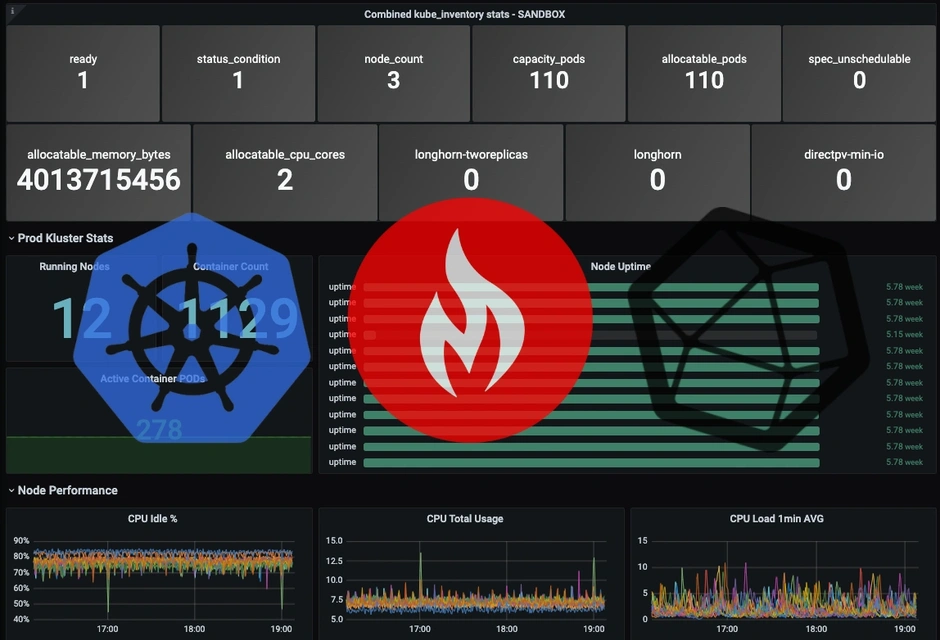
Task: Open the CPU Idle % panel title menu
Action: 152,519
